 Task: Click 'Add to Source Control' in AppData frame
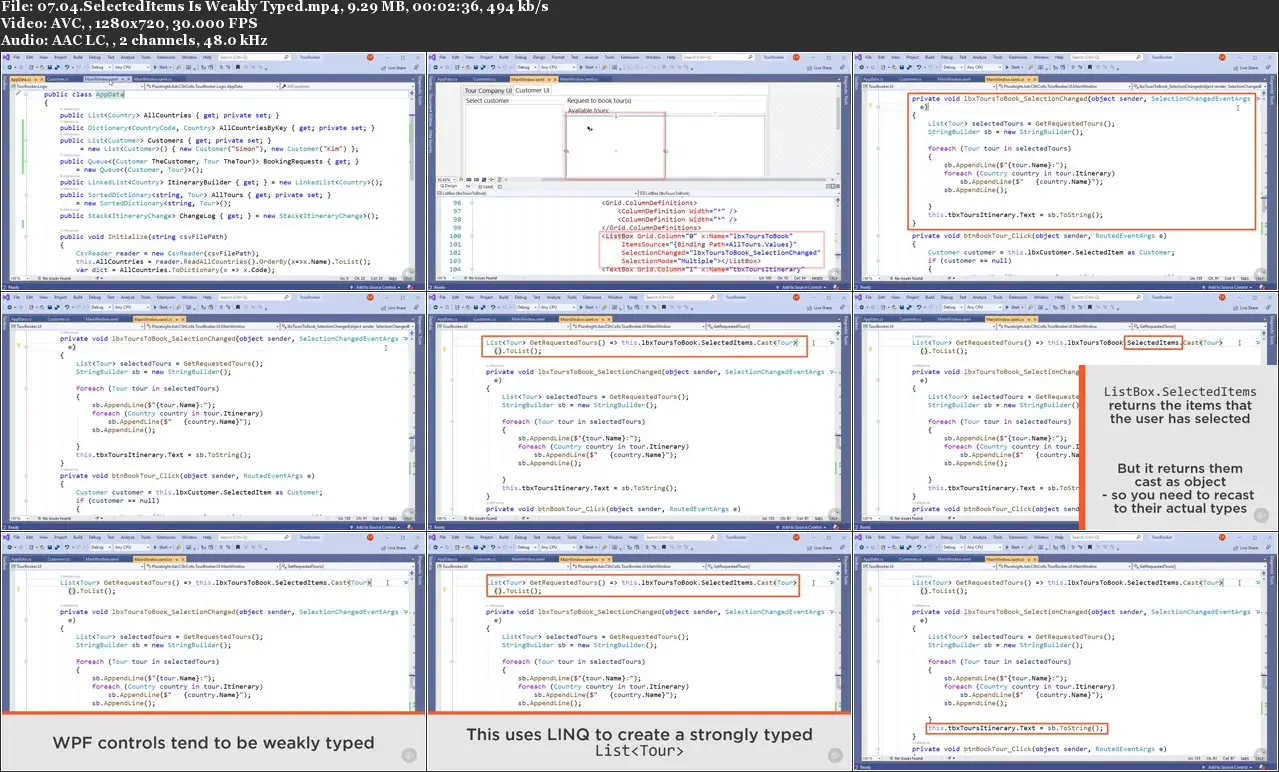click(x=378, y=287)
